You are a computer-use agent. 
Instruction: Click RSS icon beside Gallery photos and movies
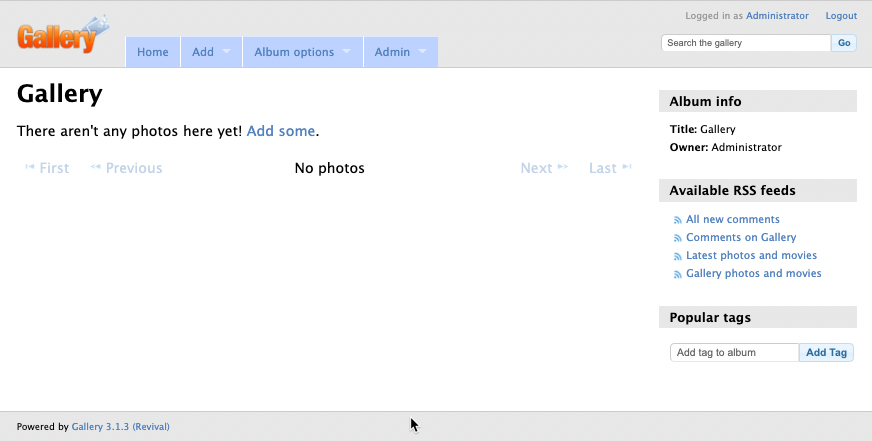click(x=677, y=274)
